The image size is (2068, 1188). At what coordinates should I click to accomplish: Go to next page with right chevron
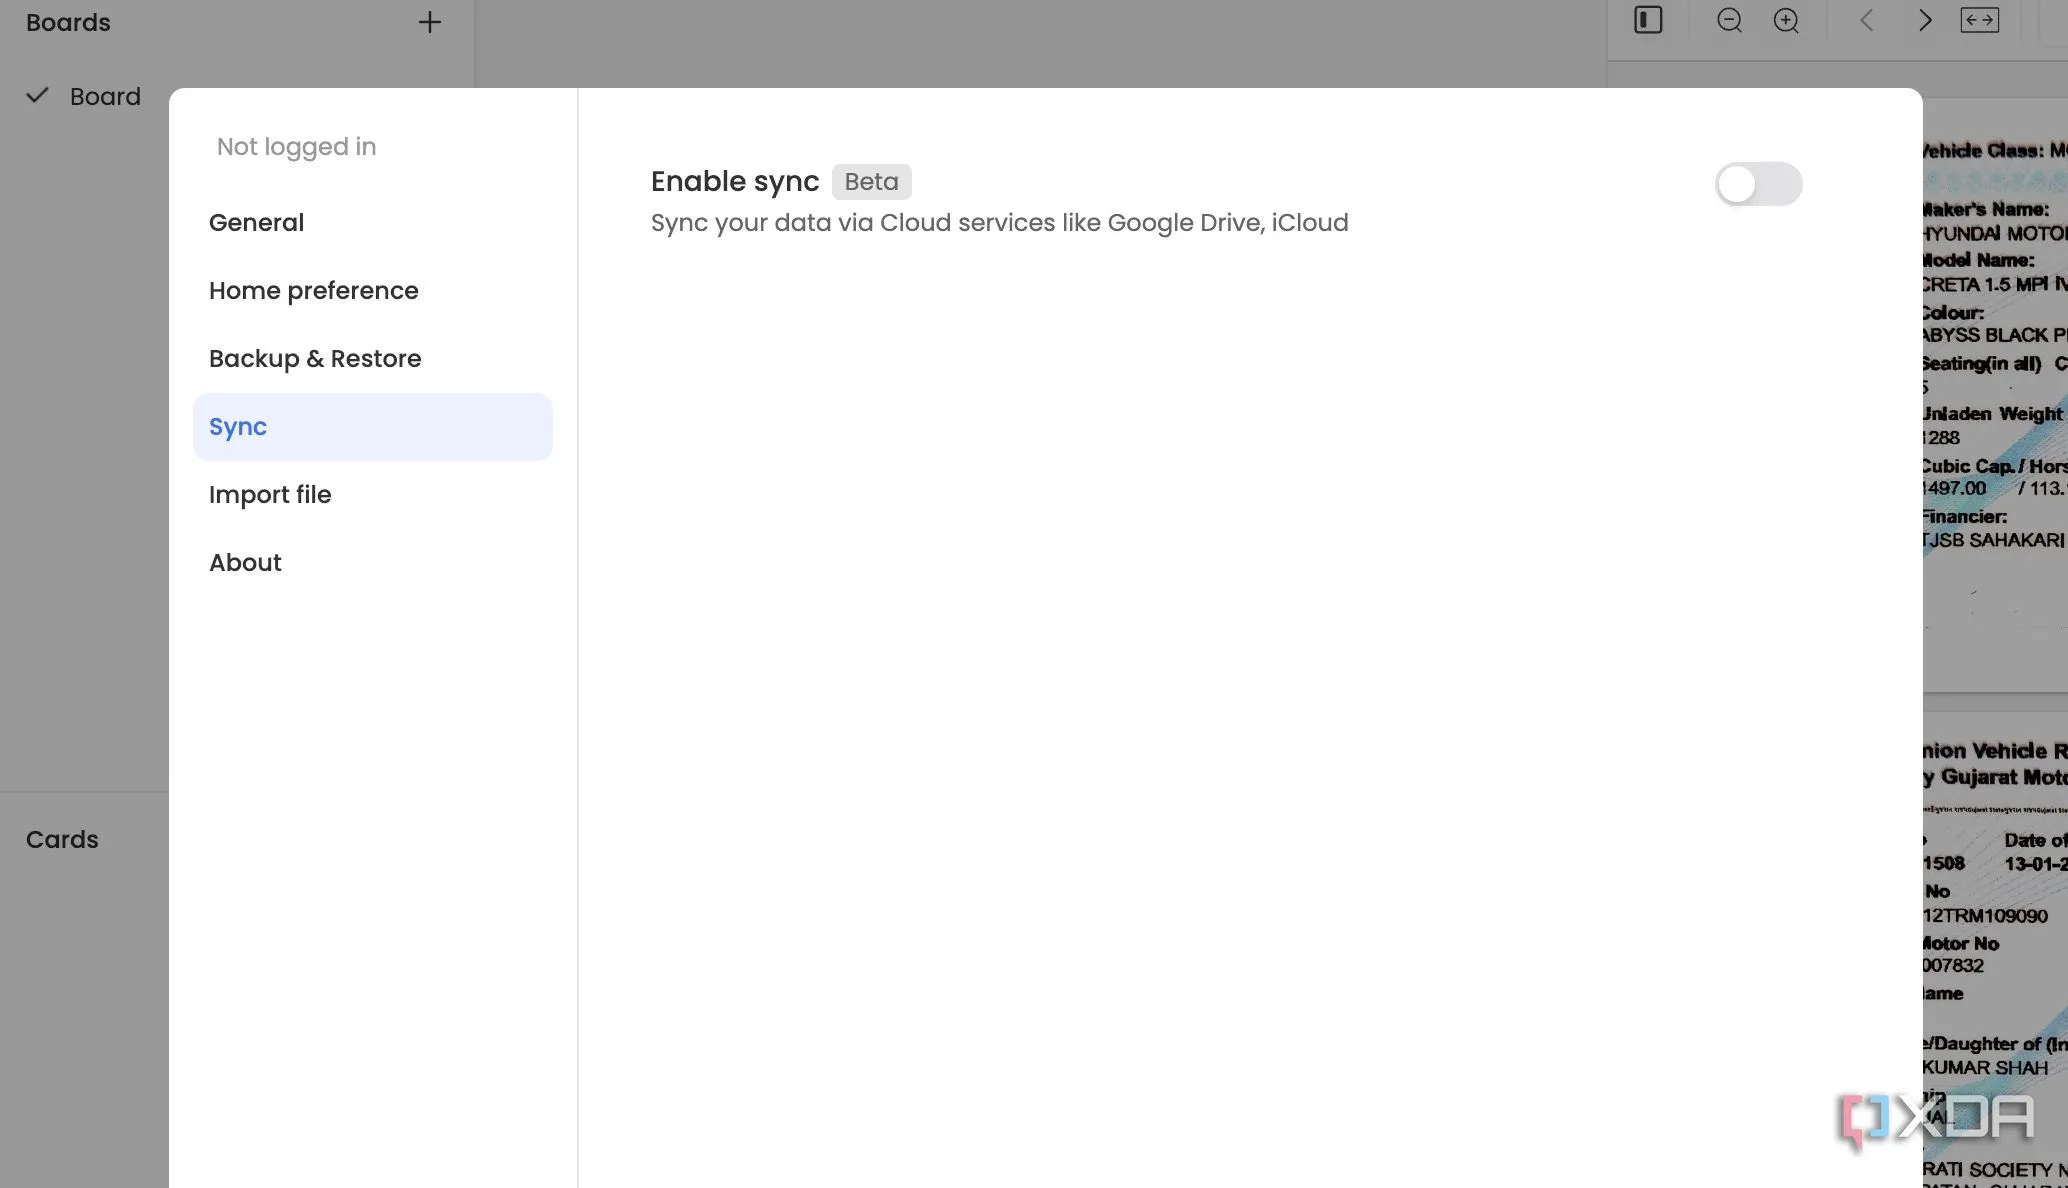pos(1925,20)
